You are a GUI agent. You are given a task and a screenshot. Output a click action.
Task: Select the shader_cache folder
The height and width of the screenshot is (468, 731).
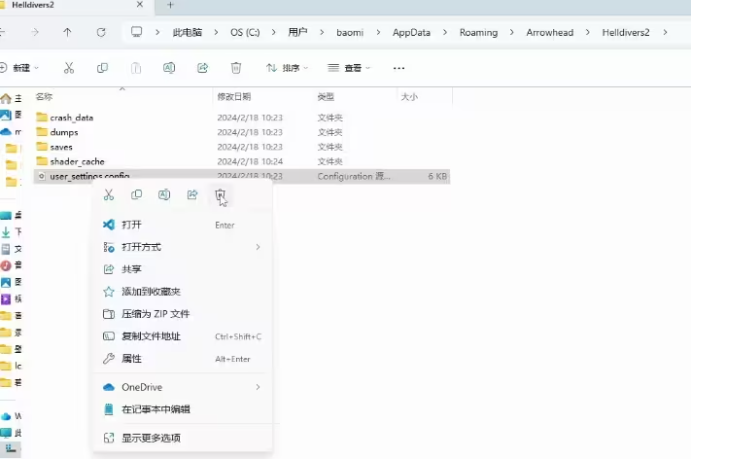point(77,161)
